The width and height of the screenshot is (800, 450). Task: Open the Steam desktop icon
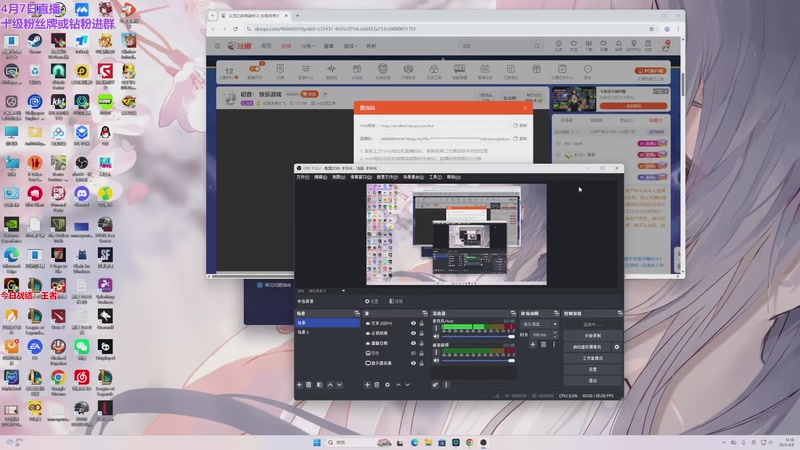coord(35,43)
